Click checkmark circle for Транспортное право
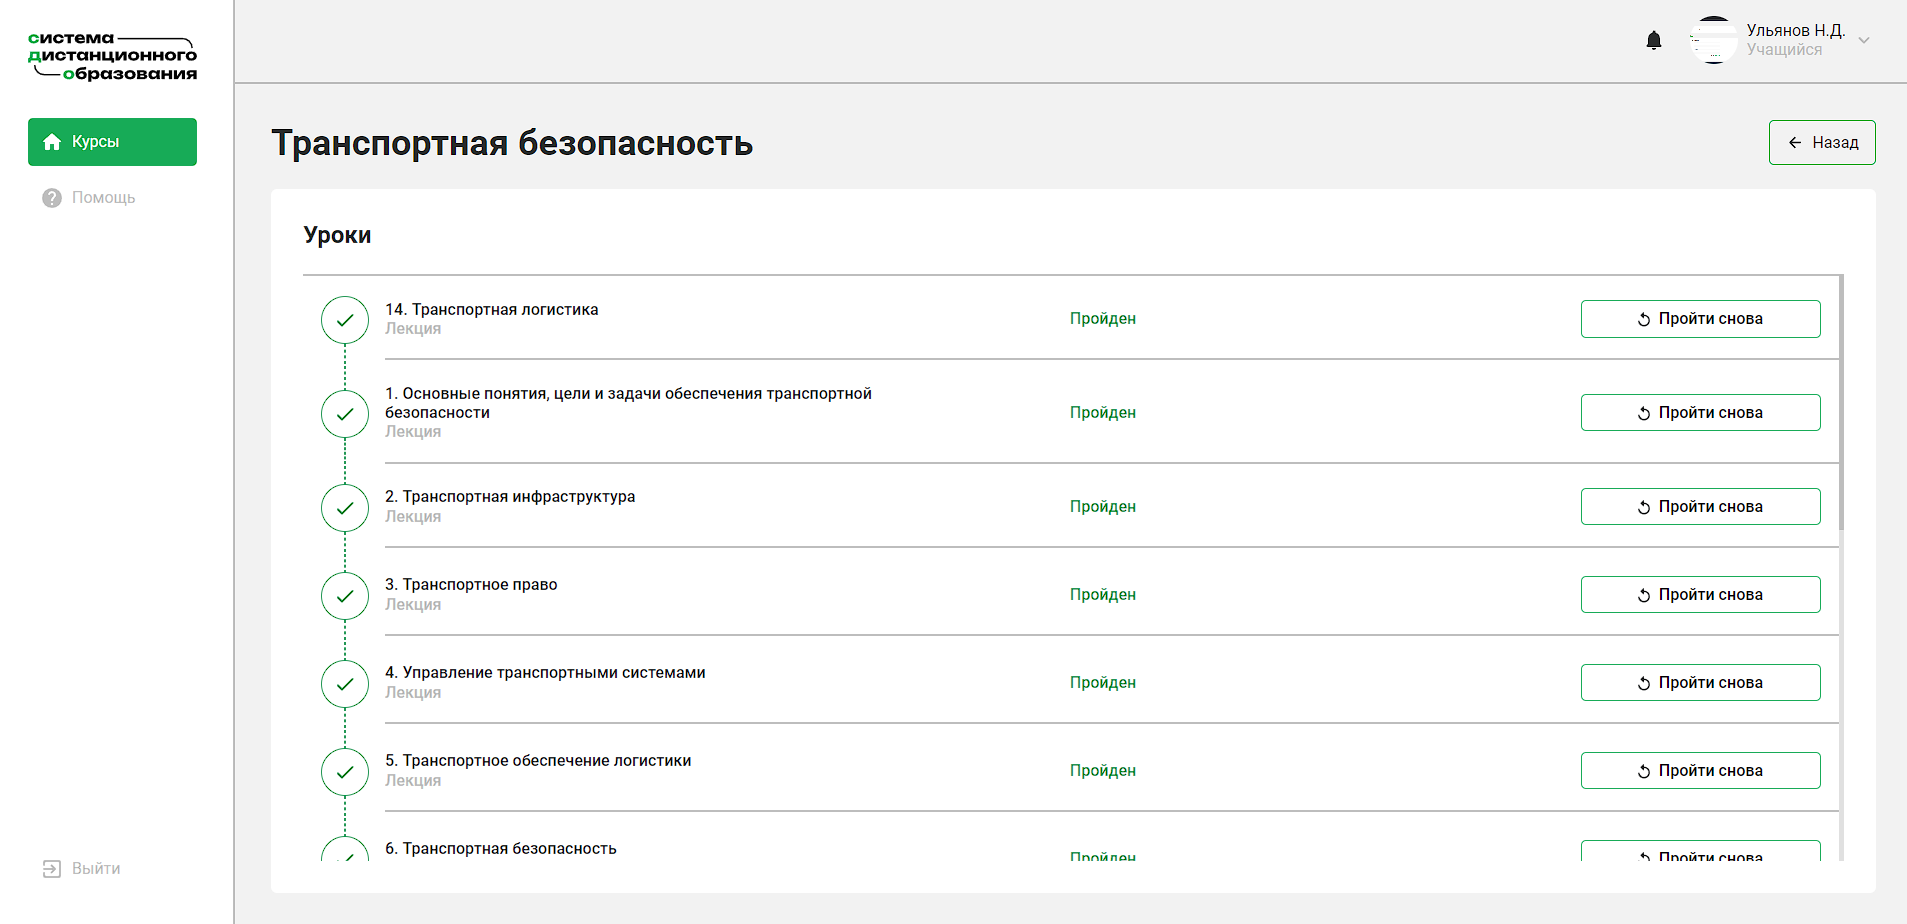Viewport: 1907px width, 924px height. coord(345,596)
